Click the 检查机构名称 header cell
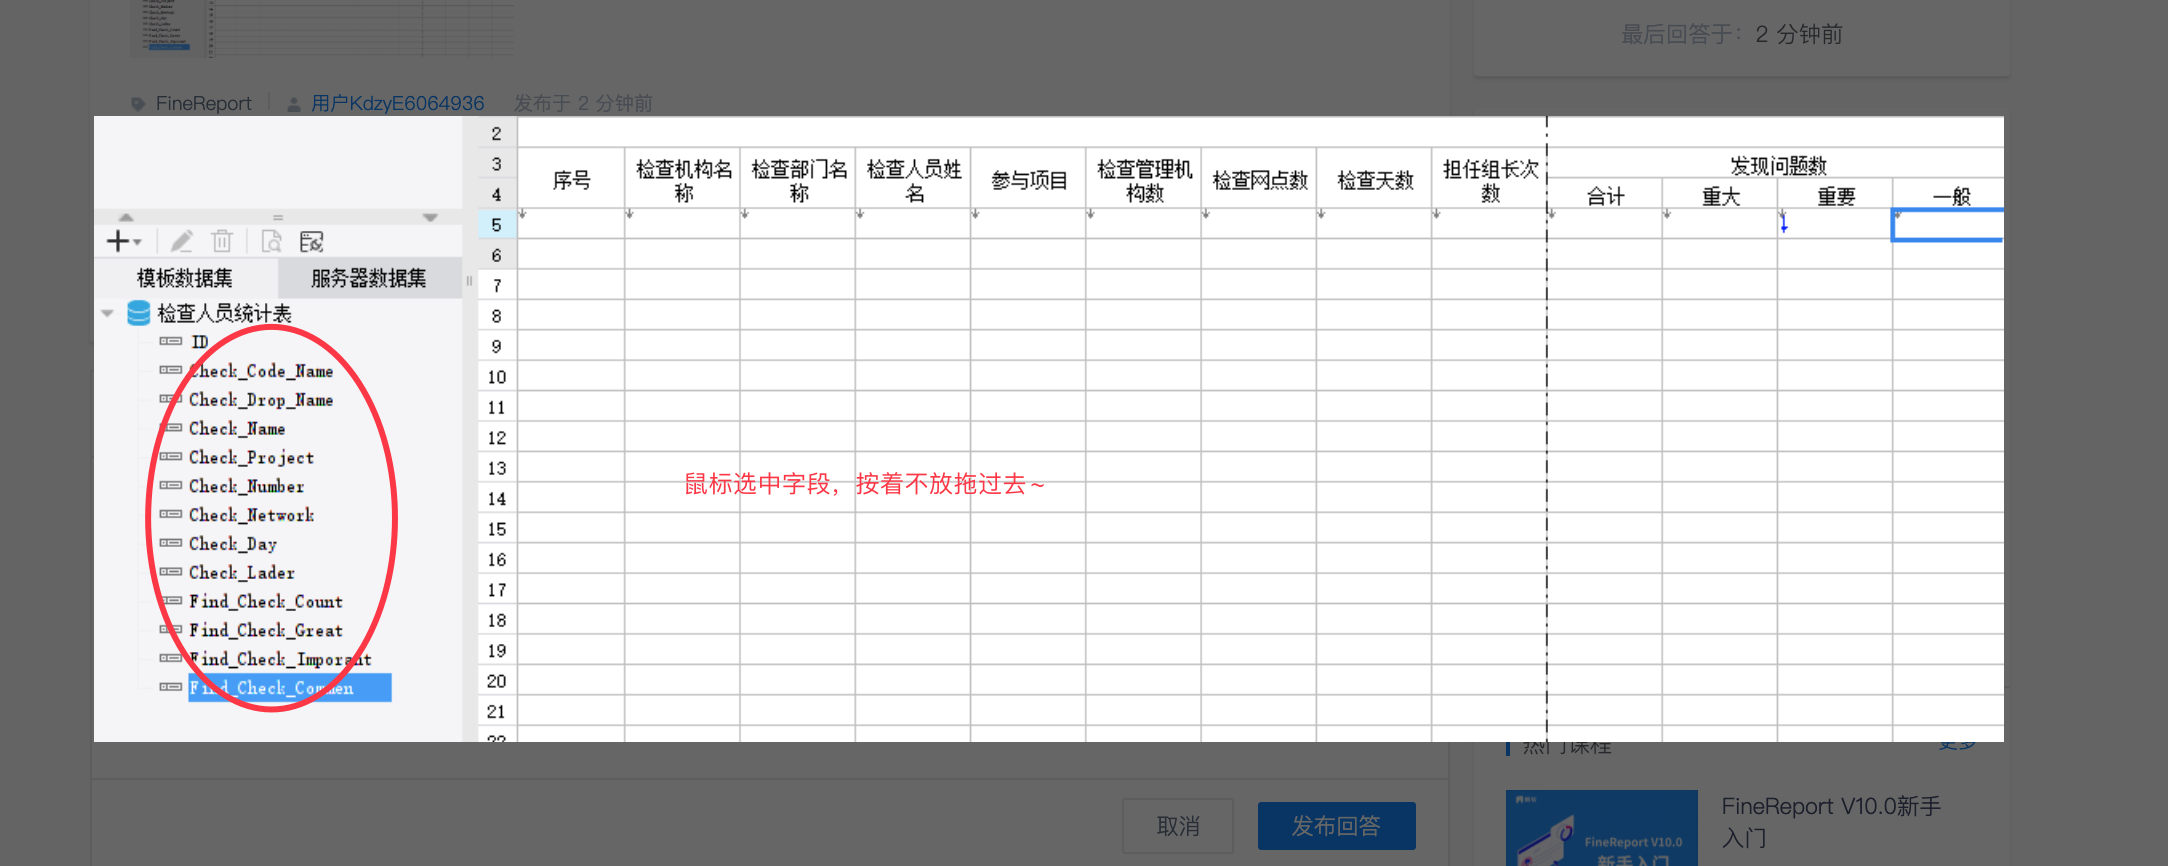 click(x=683, y=180)
